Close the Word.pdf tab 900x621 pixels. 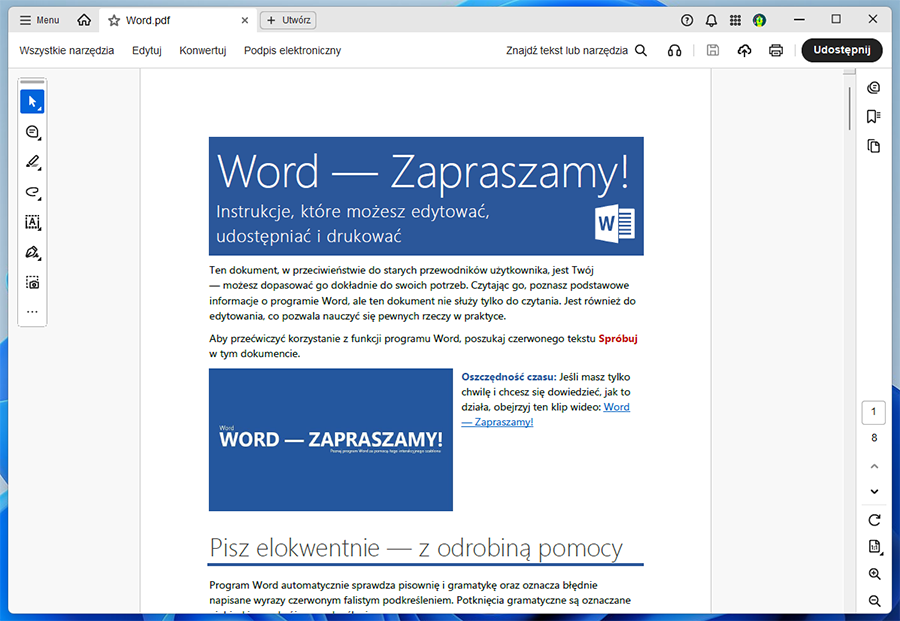click(245, 21)
